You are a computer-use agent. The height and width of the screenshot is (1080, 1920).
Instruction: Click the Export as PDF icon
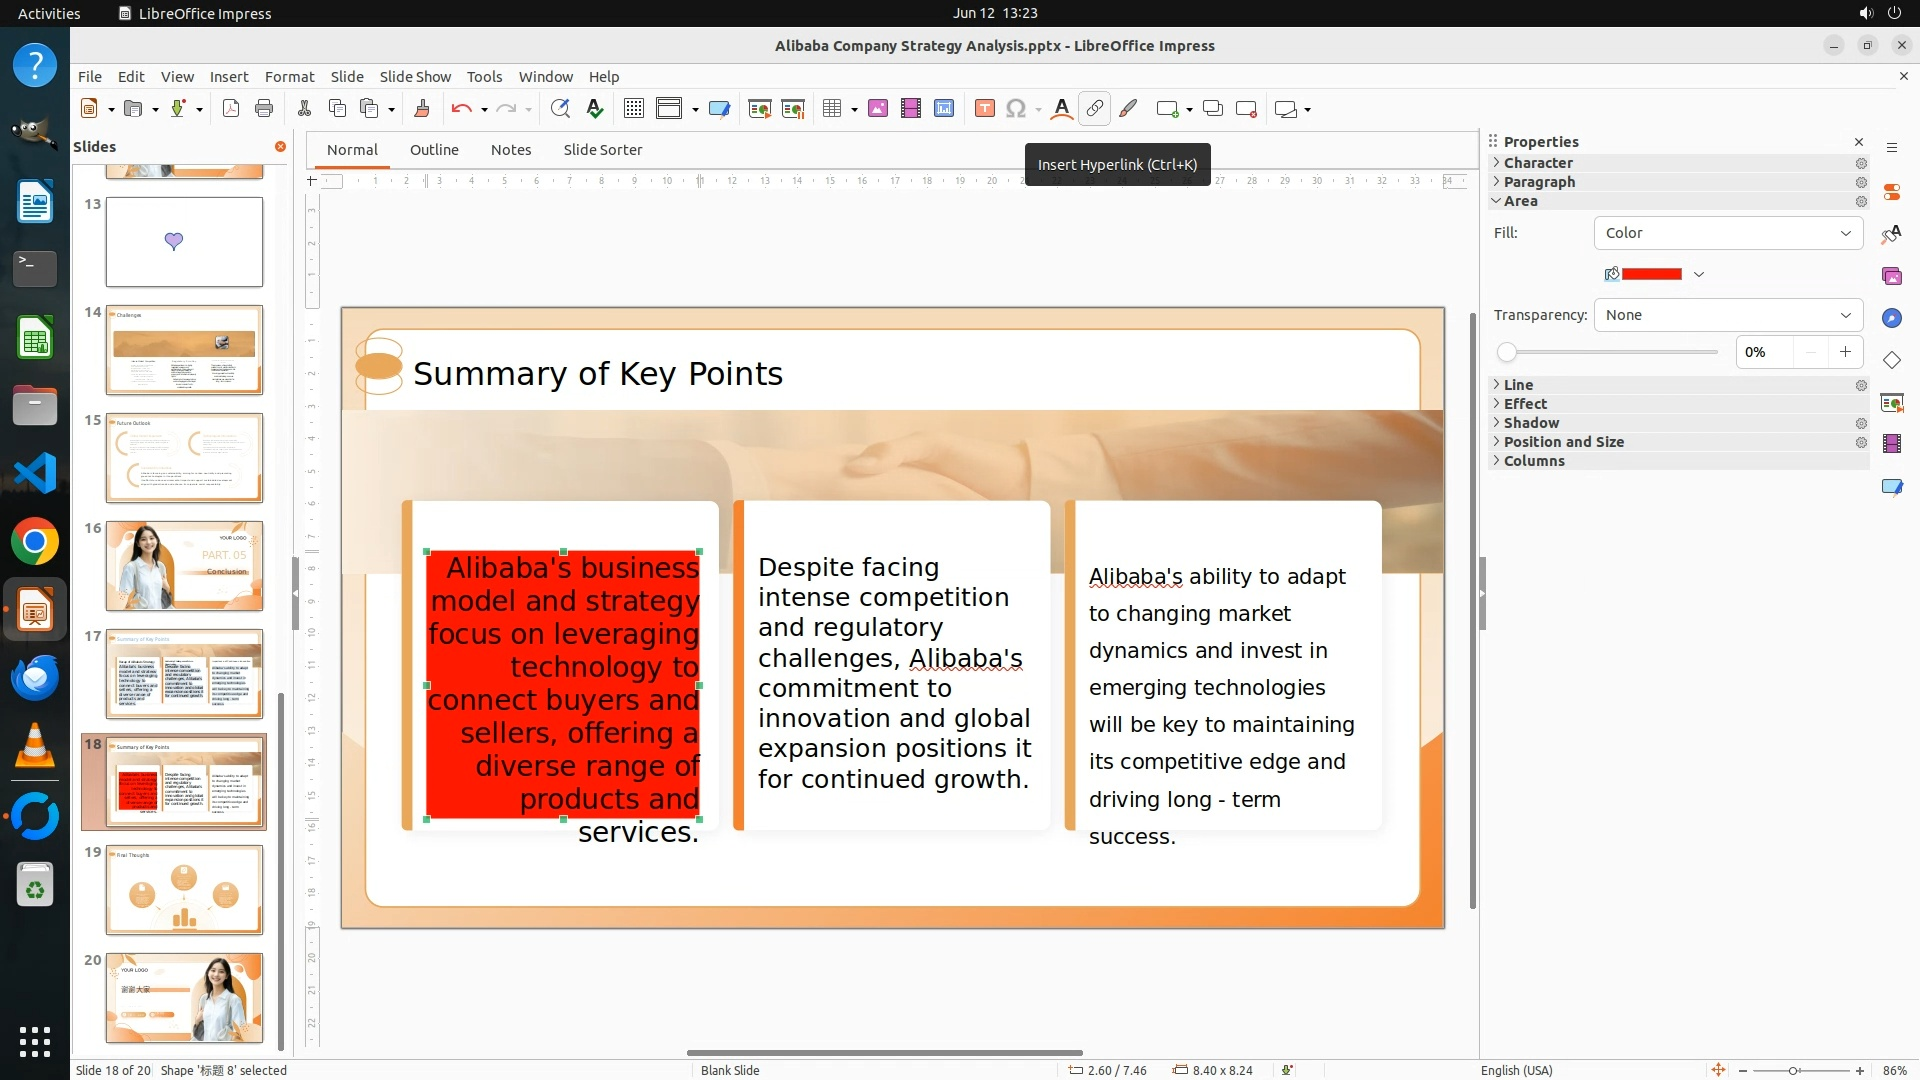[231, 109]
